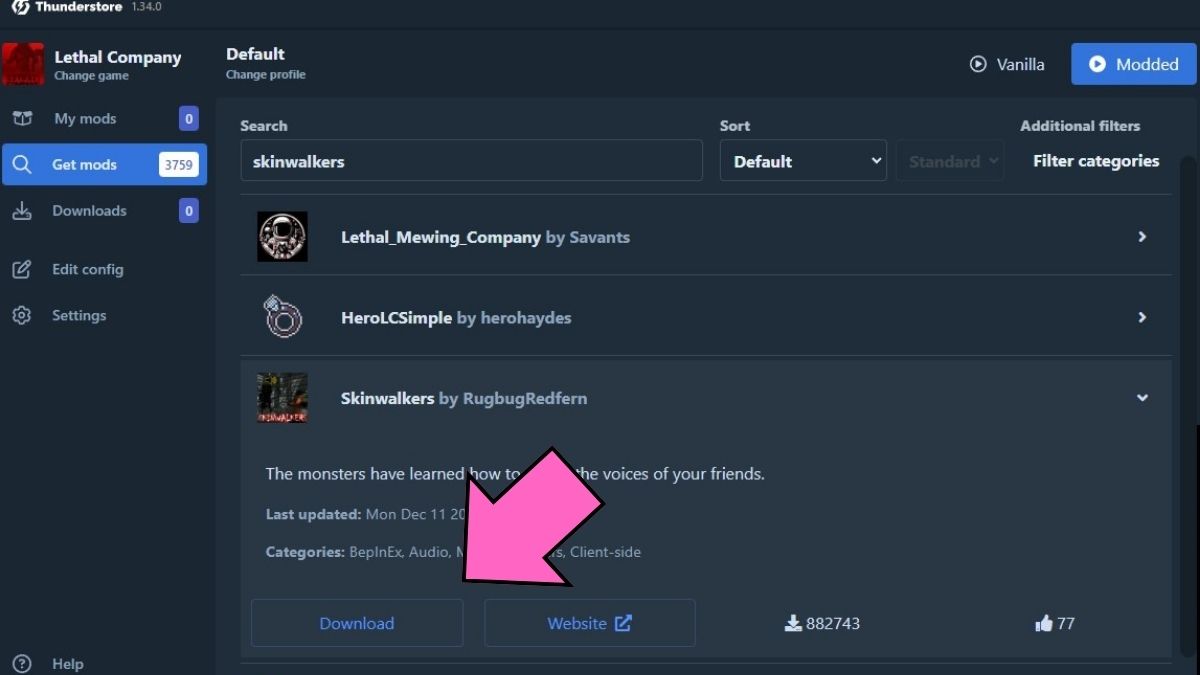Click the download count icon 882743
The height and width of the screenshot is (675, 1200).
pos(793,623)
